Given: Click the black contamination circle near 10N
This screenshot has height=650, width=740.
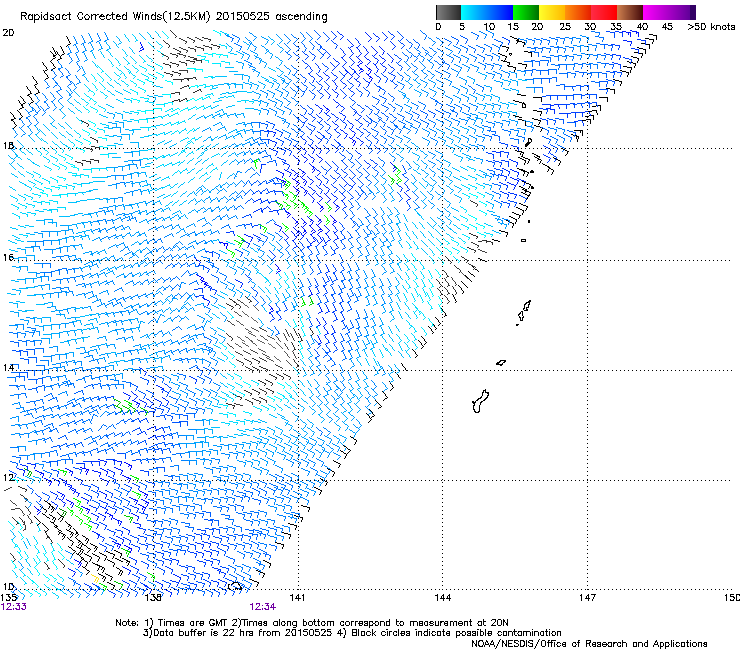Looking at the screenshot, I should (x=235, y=586).
